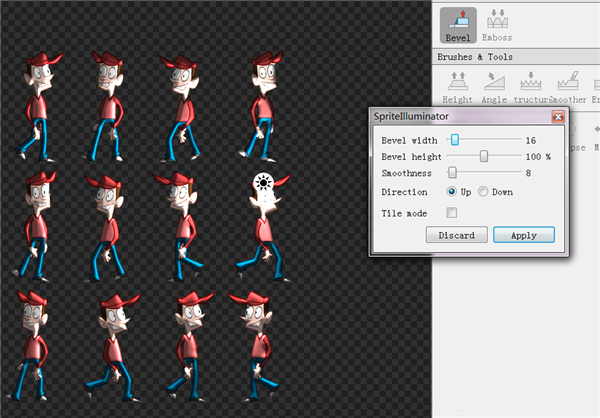
Task: Close the SpriteIlluminator dialog
Action: 557,117
